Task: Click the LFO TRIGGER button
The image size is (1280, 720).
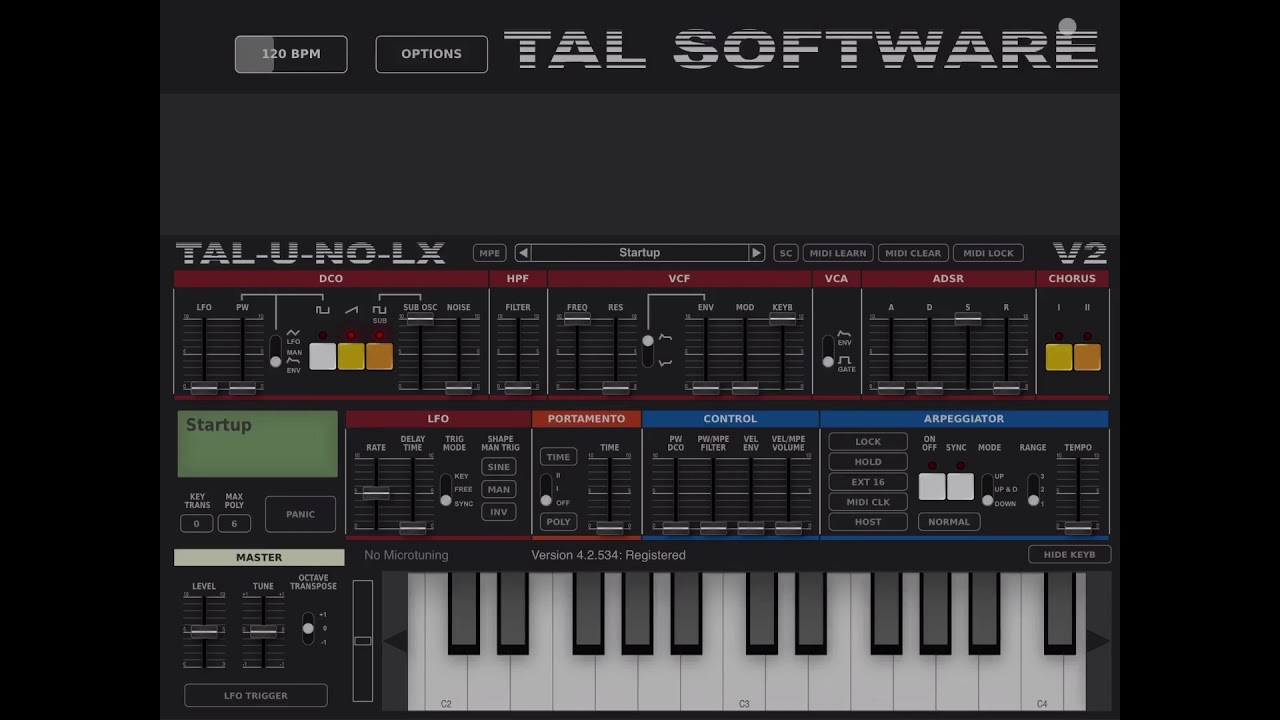Action: (x=256, y=696)
